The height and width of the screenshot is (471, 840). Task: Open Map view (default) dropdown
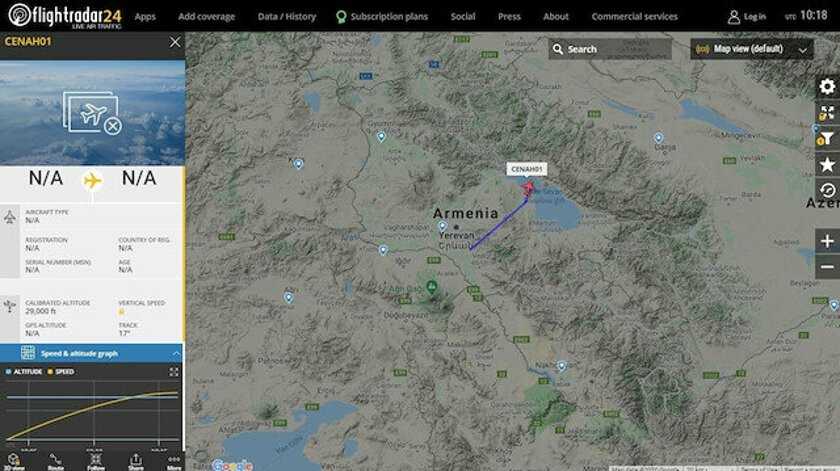point(752,49)
